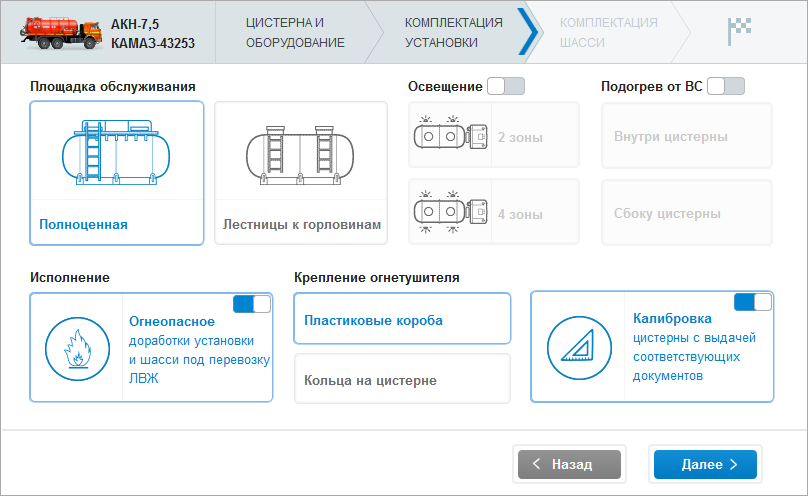This screenshot has height=496, width=808.
Task: Select the full service platform tank image
Action: coord(116,153)
